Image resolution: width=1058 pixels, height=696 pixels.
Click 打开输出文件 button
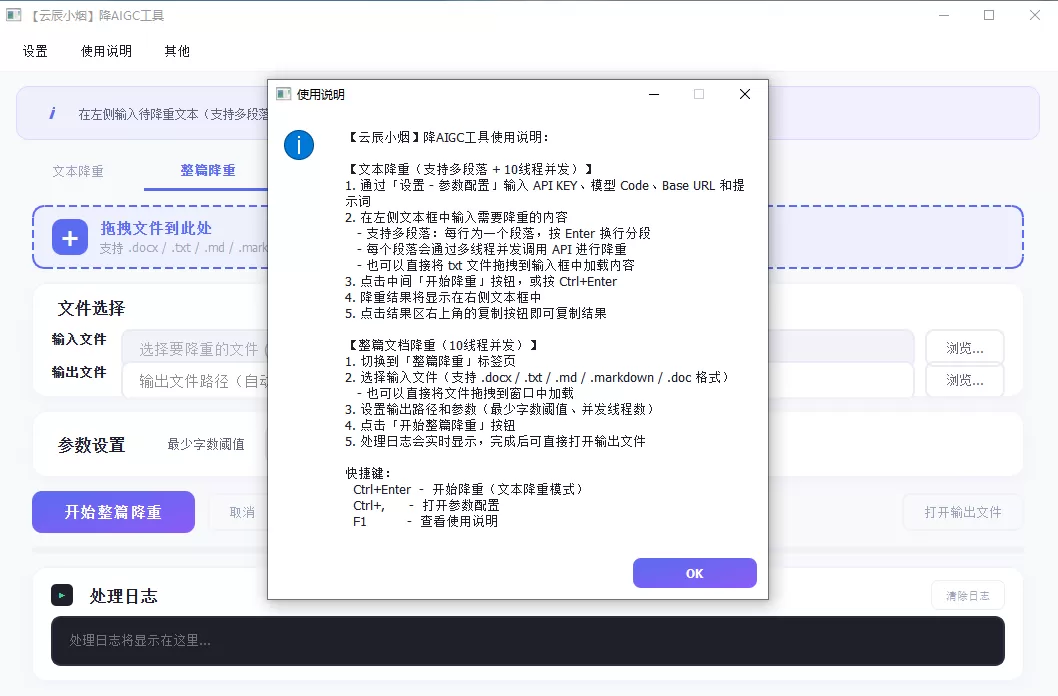click(963, 513)
